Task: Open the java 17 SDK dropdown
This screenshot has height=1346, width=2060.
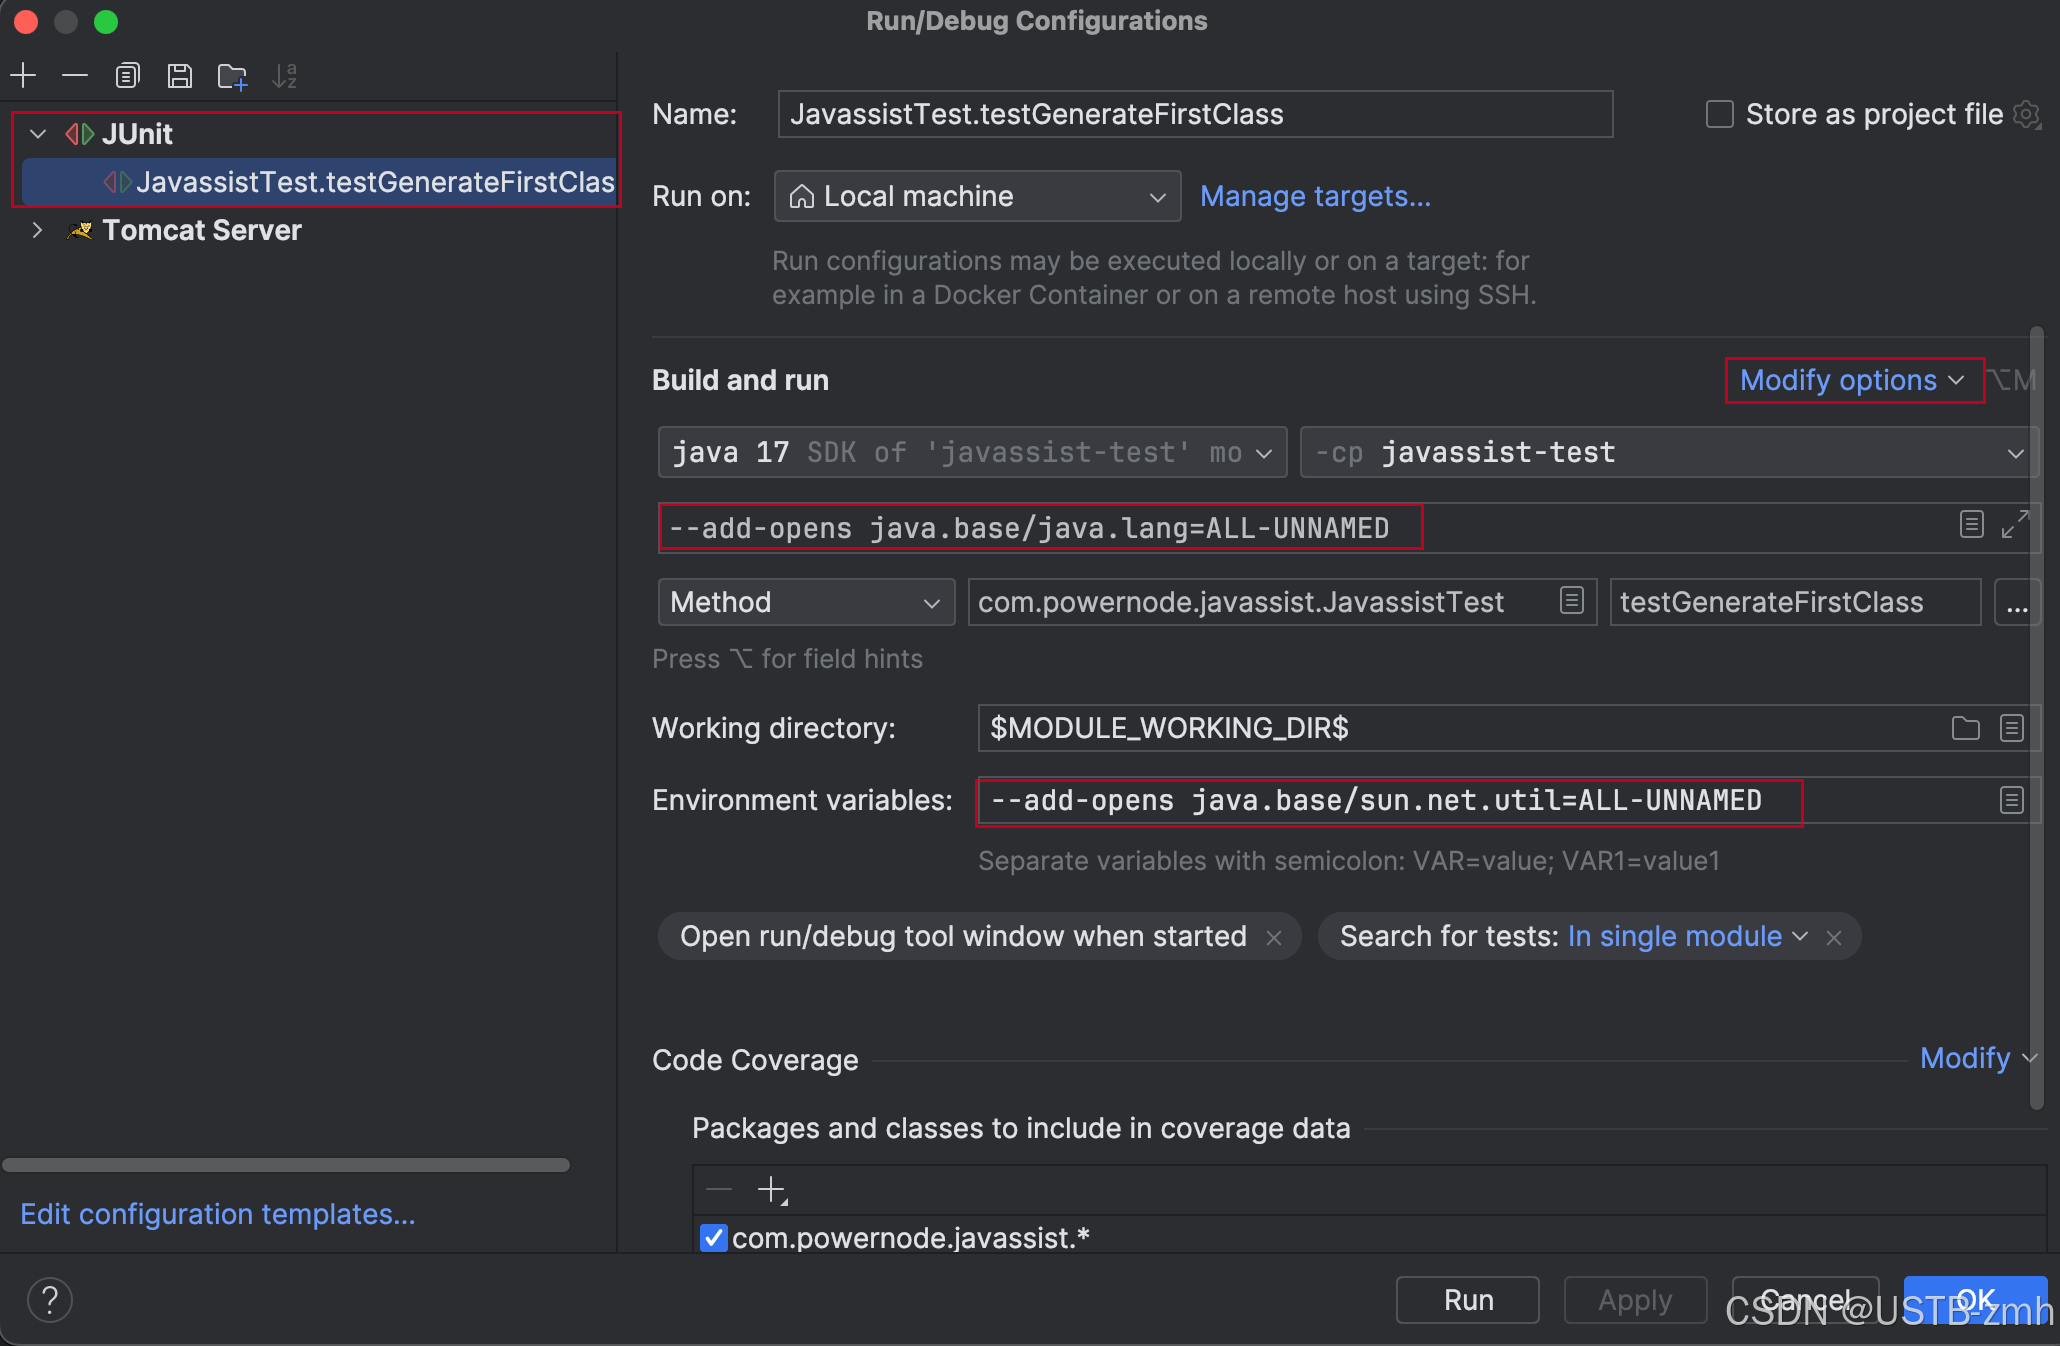Action: coord(972,452)
